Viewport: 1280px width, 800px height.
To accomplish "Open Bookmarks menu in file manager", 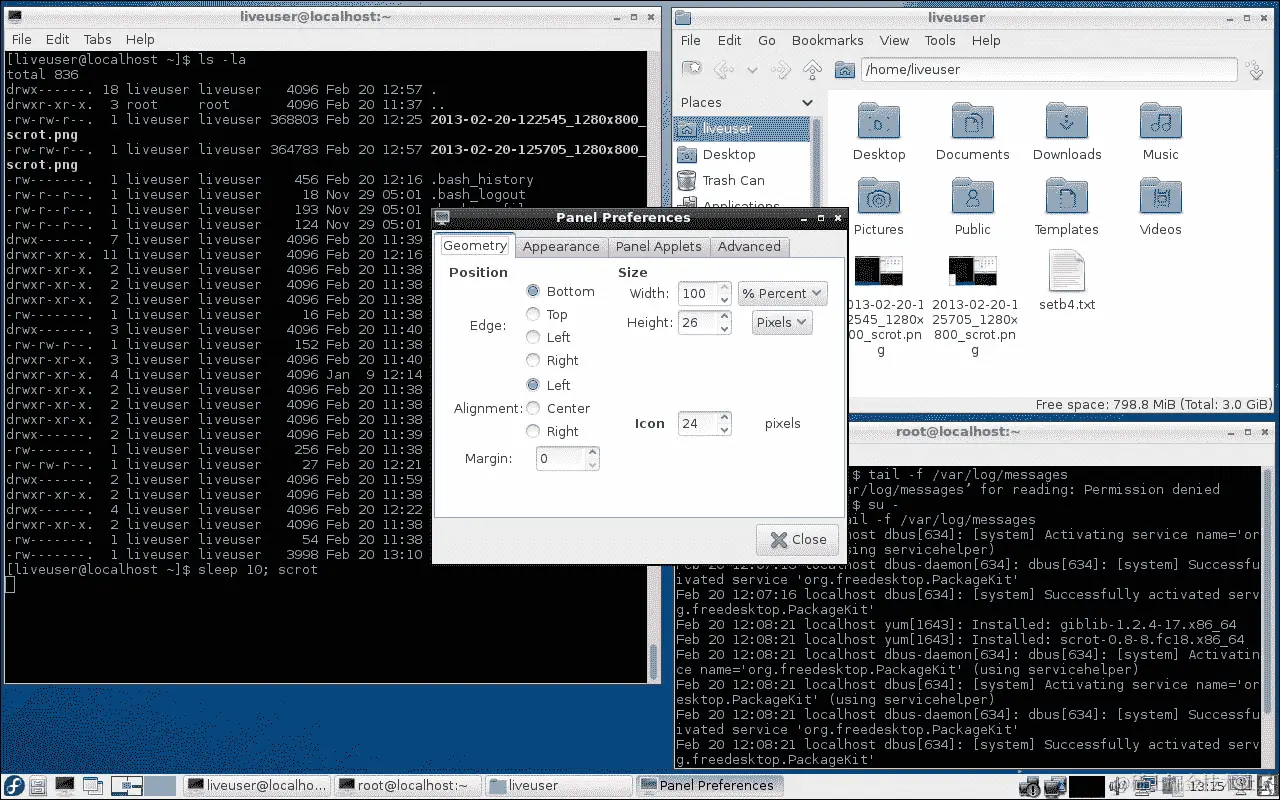I will point(827,40).
